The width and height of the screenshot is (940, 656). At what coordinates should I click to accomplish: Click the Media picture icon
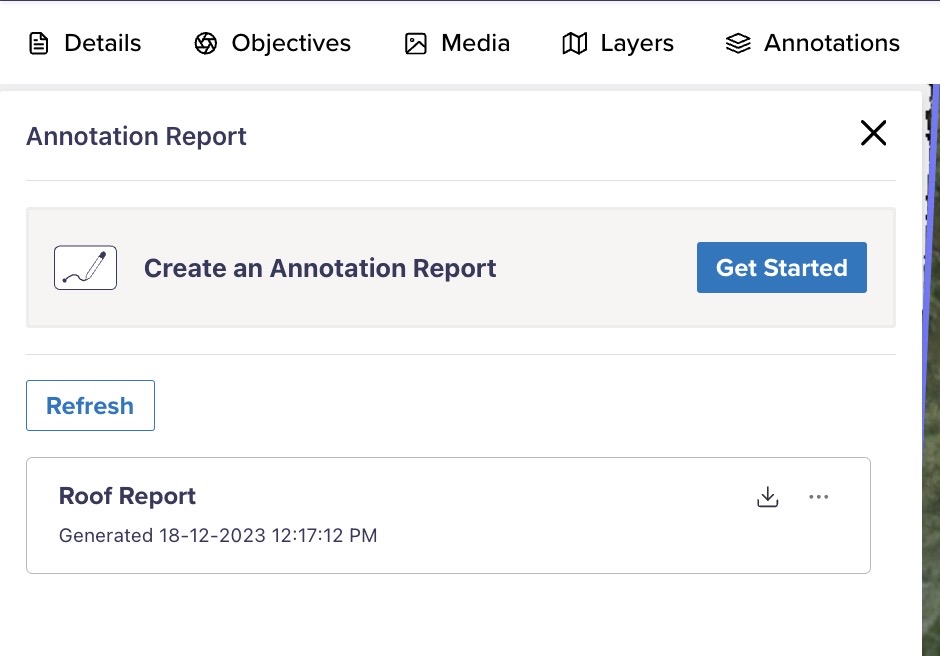coord(415,44)
